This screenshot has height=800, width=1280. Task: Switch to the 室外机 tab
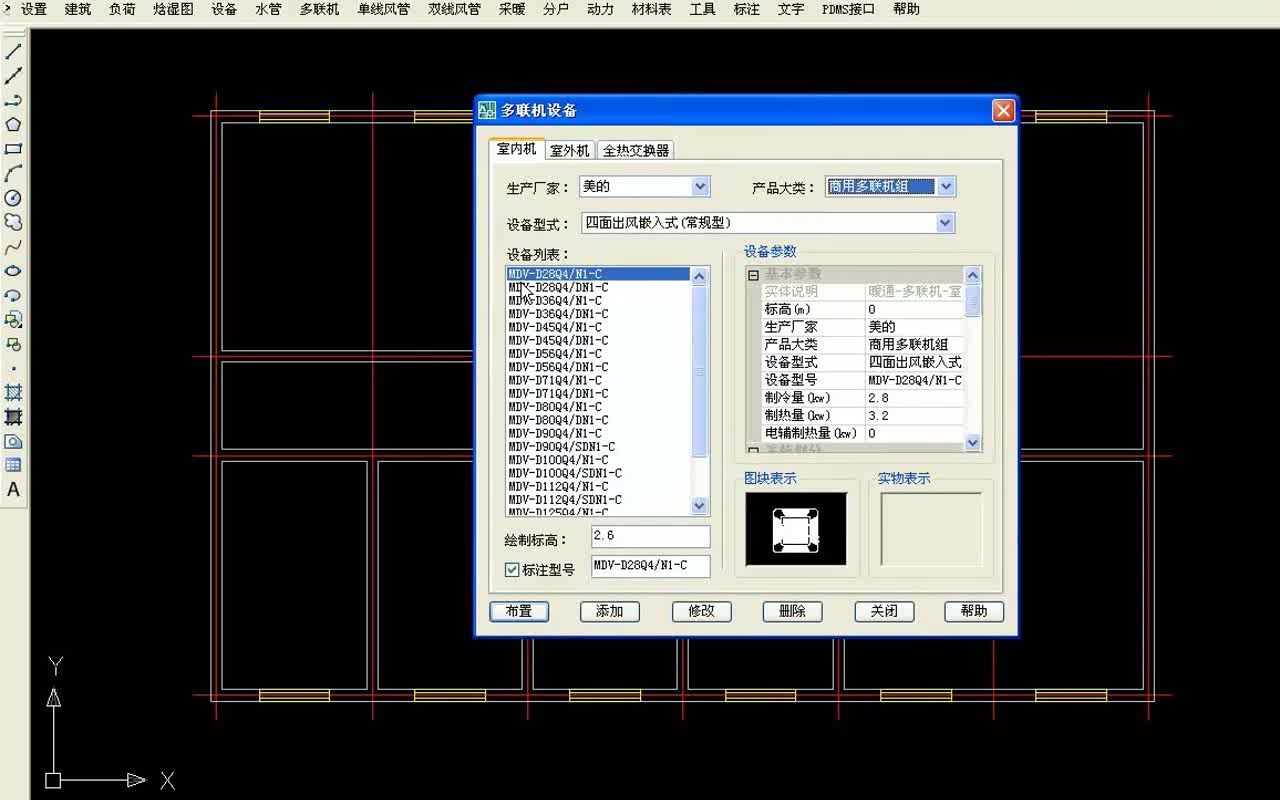pos(570,151)
